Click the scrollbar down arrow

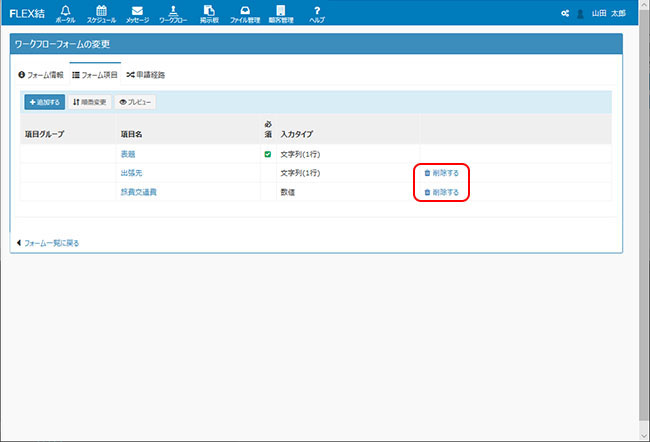pyautogui.click(x=644, y=436)
